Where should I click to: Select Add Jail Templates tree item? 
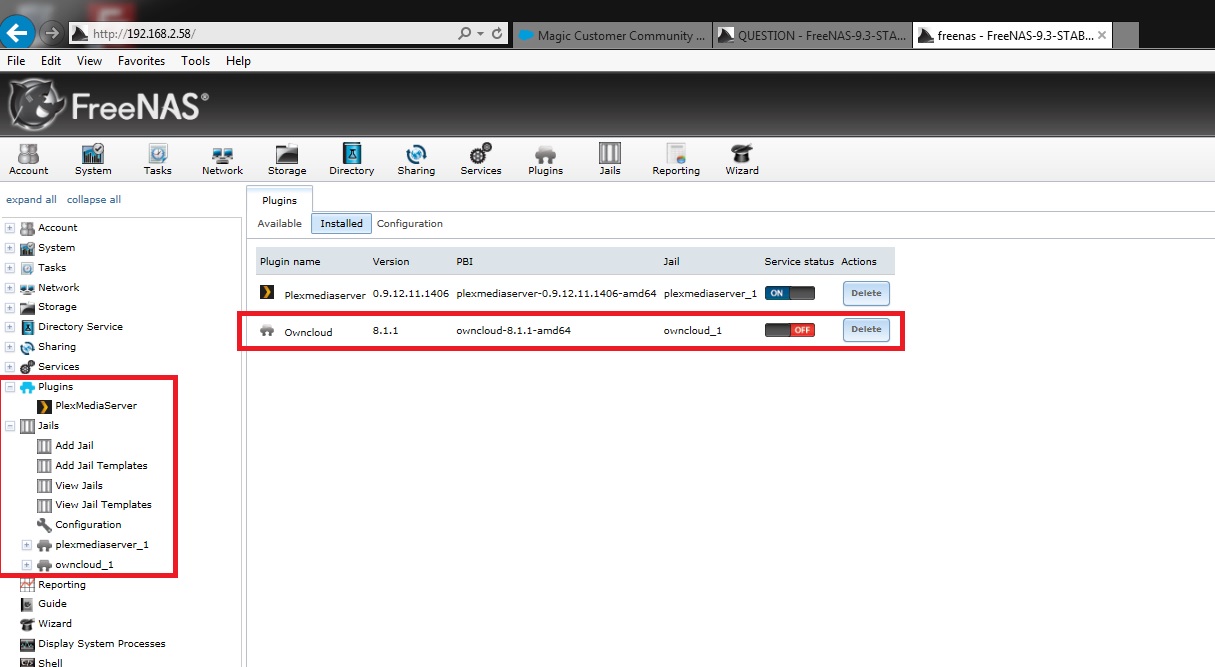click(x=101, y=466)
